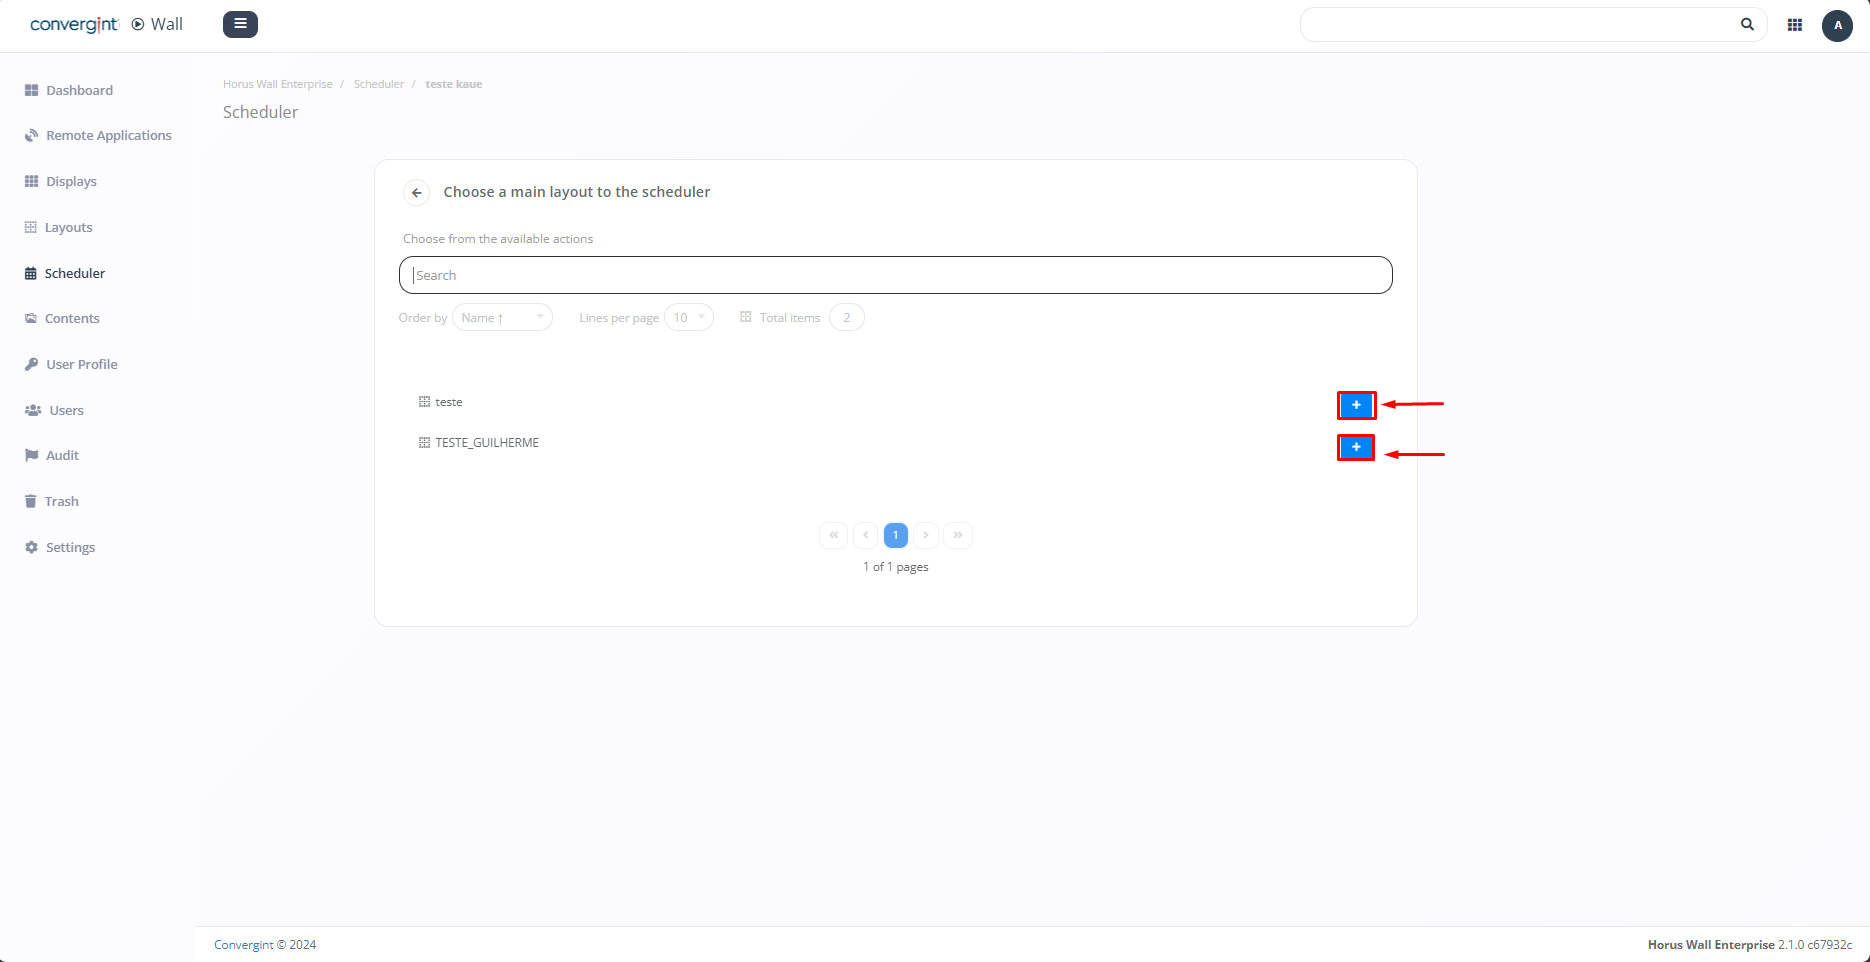Navigate to Remote Applications in sidebar

[108, 136]
